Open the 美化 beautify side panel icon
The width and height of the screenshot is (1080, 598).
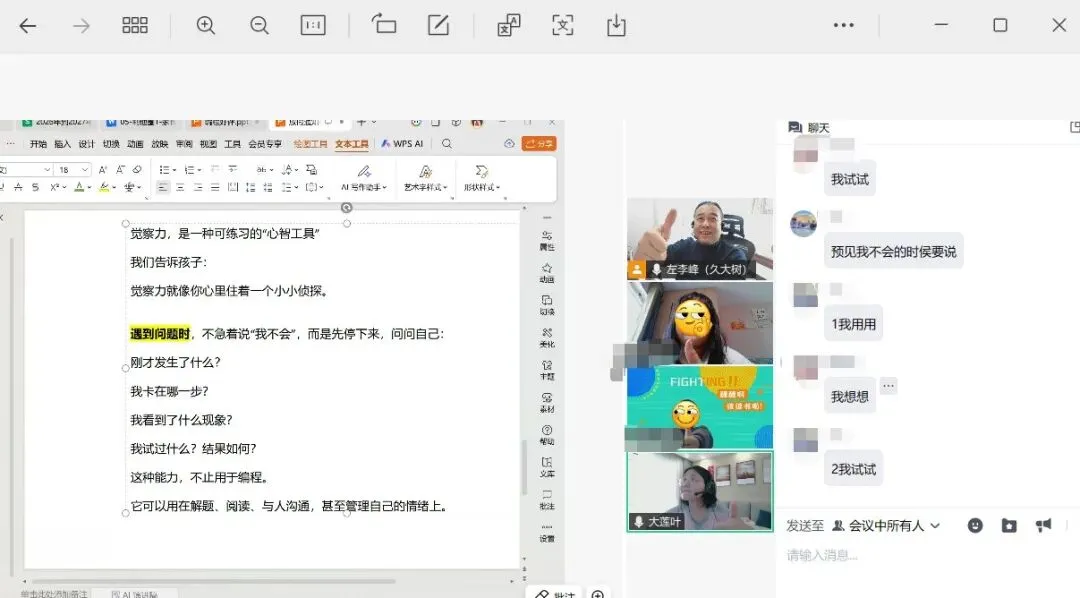[x=547, y=338]
